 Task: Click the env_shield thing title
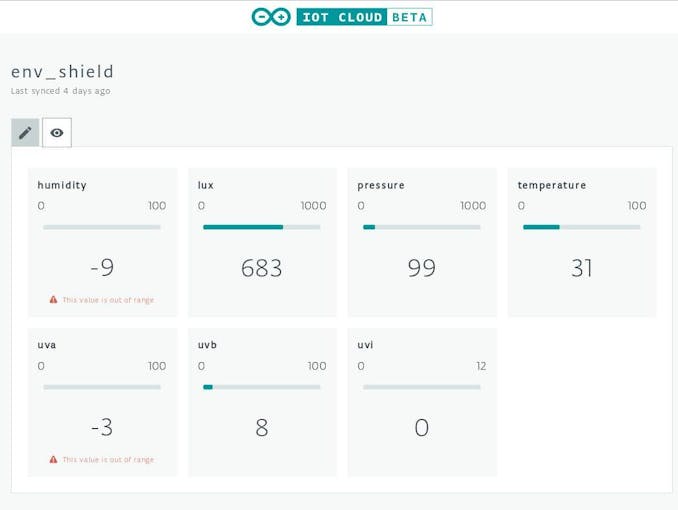click(63, 72)
